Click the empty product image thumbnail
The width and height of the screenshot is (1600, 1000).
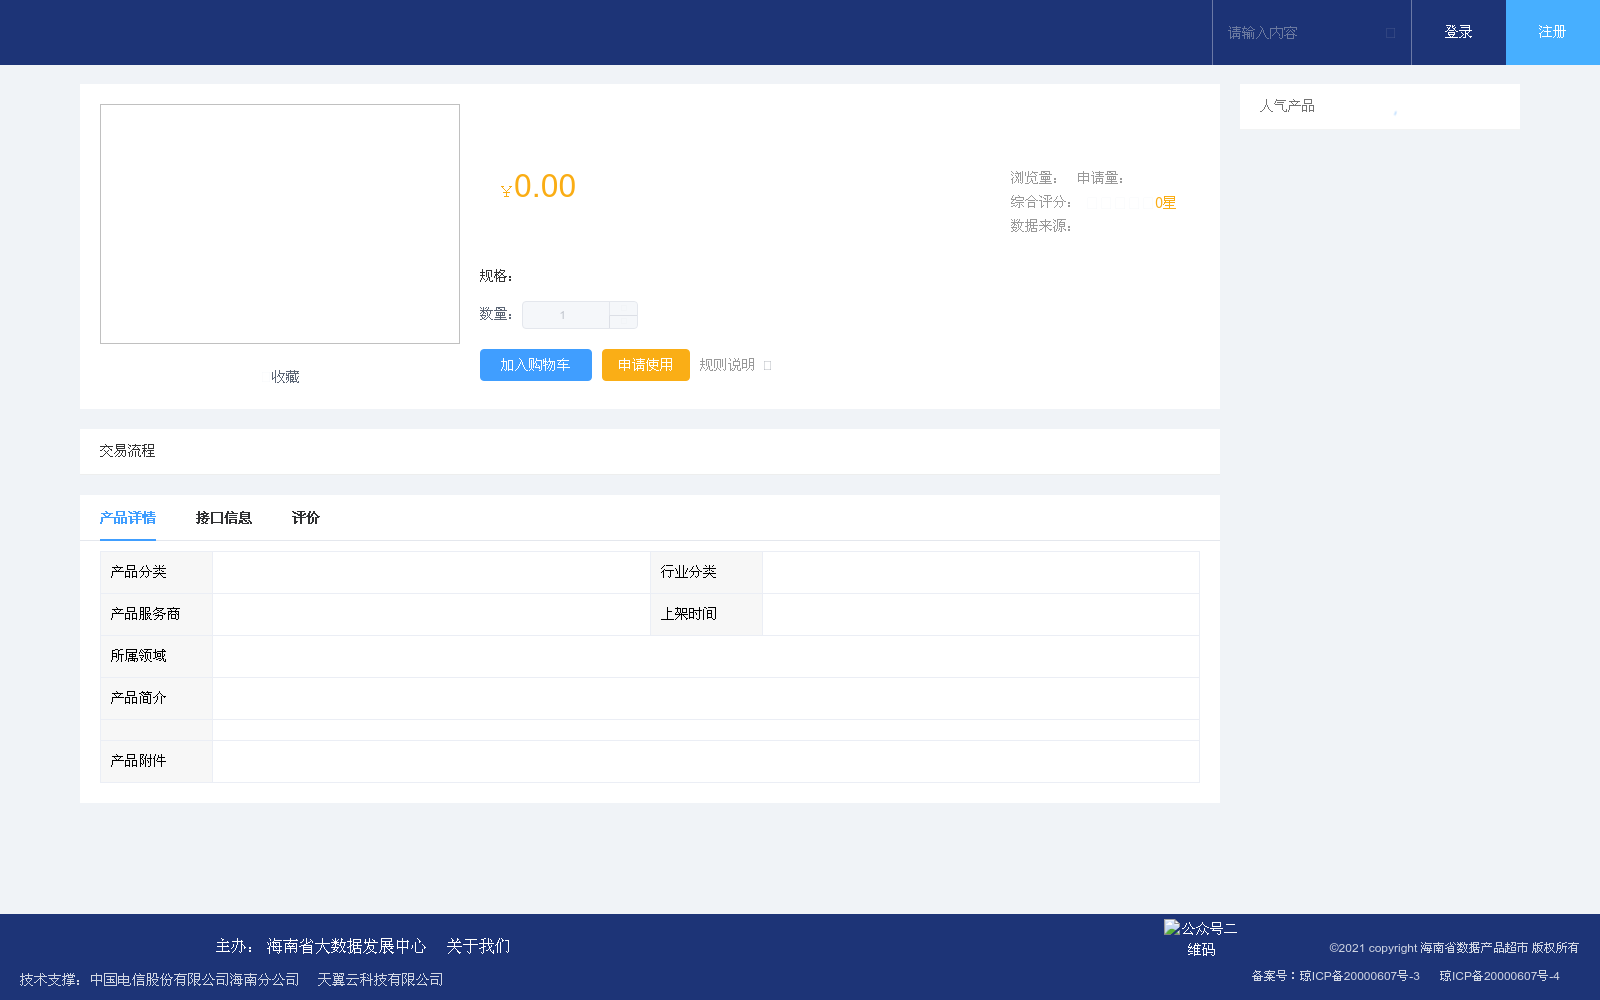click(280, 224)
